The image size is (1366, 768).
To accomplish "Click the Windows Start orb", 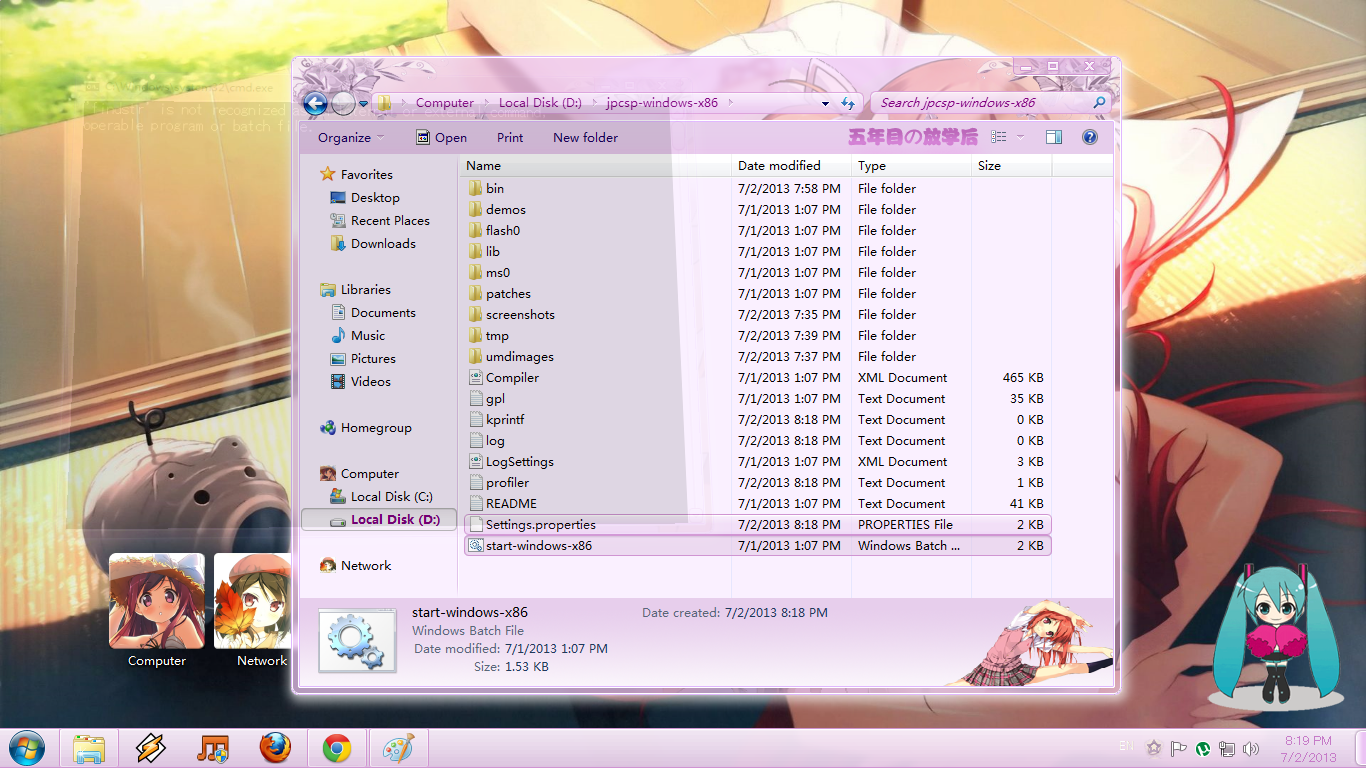I will click(27, 748).
